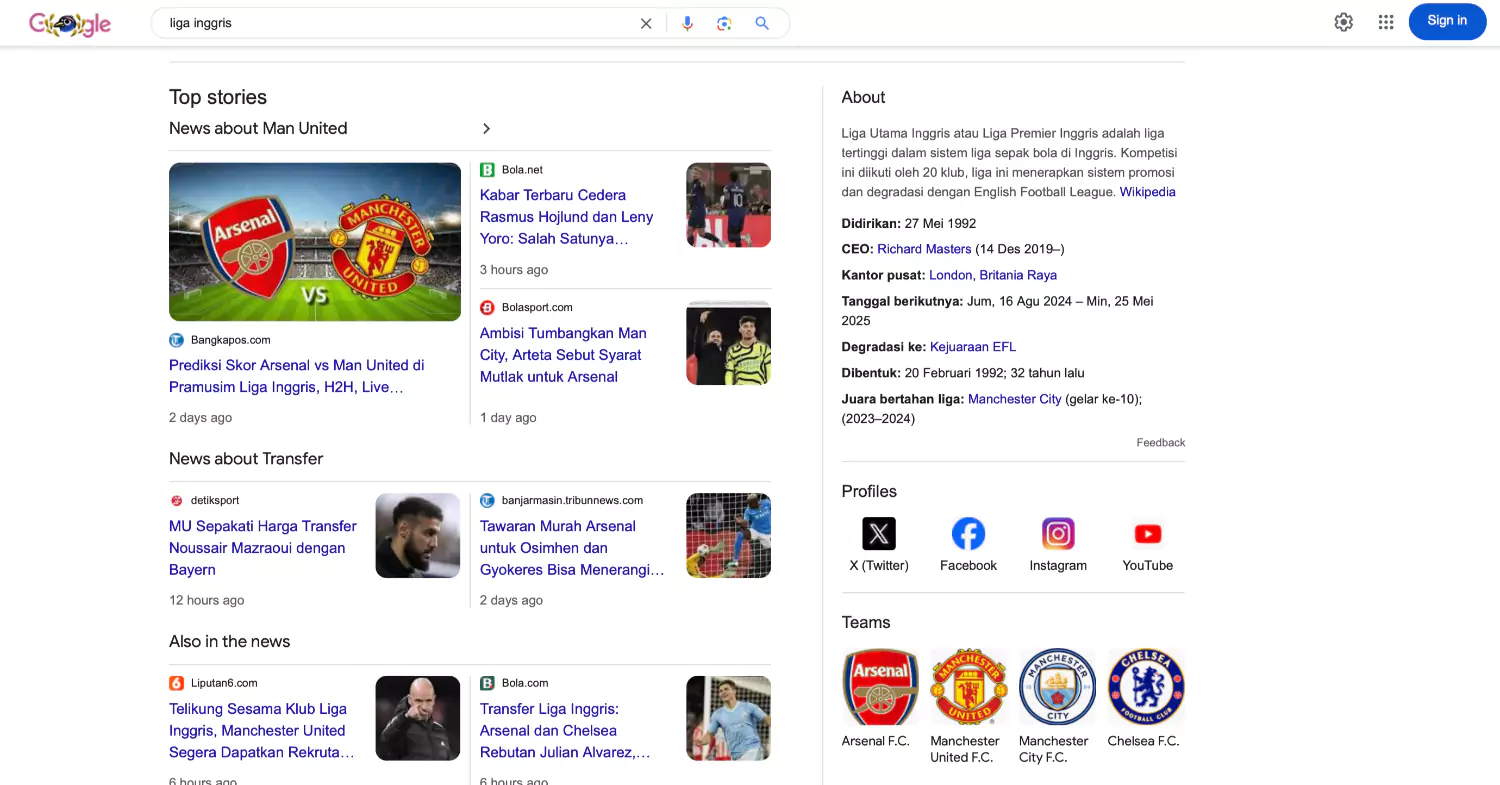Viewport: 1500px width, 785px height.
Task: Click the Liputan6.com source icon
Action: (x=176, y=684)
